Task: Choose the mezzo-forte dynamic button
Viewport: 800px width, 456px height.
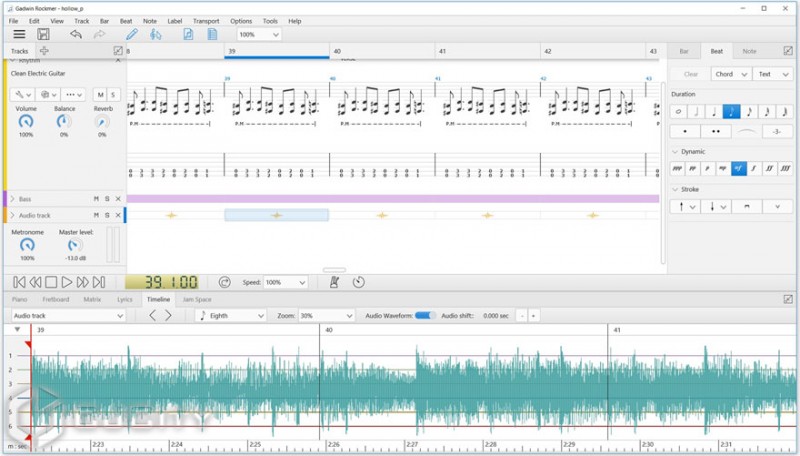Action: click(x=738, y=169)
